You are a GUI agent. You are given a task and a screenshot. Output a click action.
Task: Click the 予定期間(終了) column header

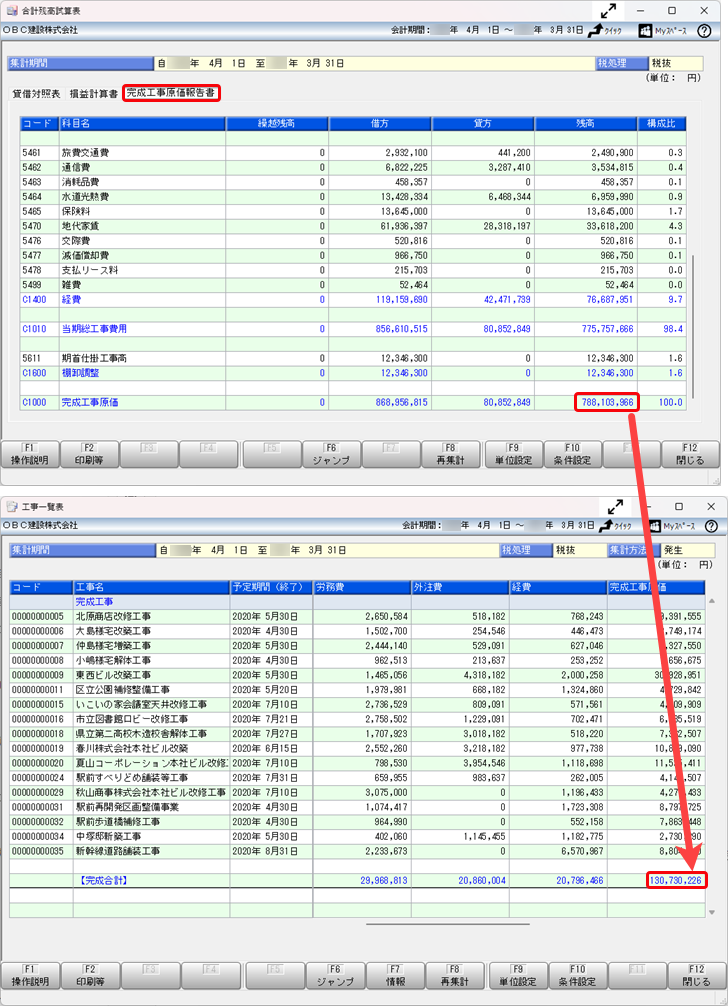pyautogui.click(x=271, y=587)
